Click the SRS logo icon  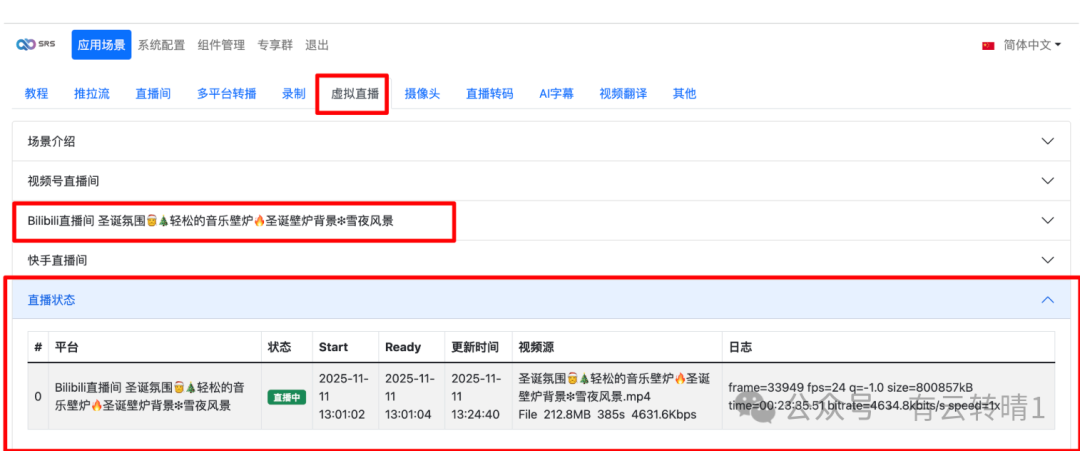pos(36,45)
